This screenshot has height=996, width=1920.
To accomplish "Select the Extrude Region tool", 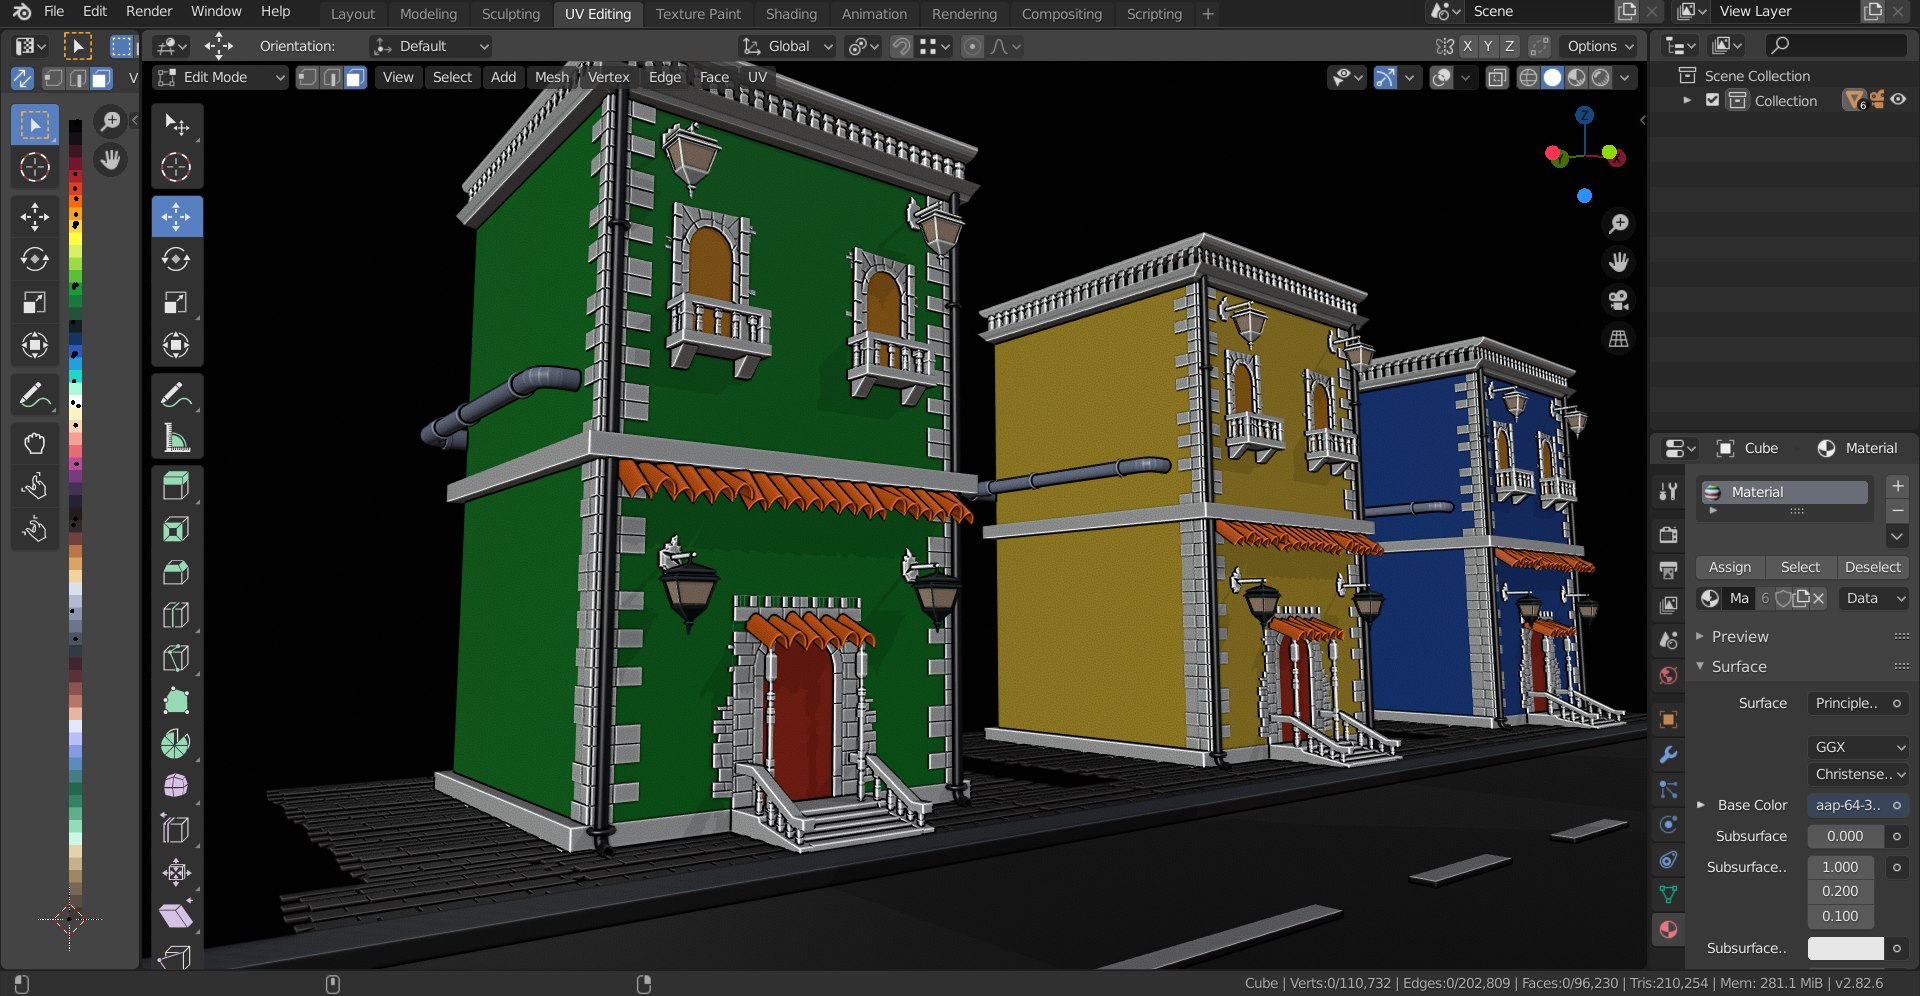I will pyautogui.click(x=177, y=487).
